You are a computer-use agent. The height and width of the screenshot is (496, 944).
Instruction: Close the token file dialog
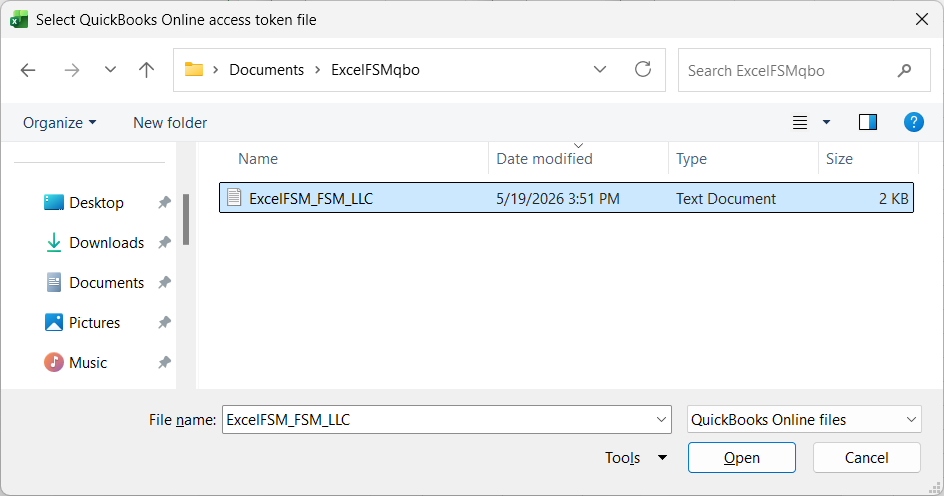[922, 19]
